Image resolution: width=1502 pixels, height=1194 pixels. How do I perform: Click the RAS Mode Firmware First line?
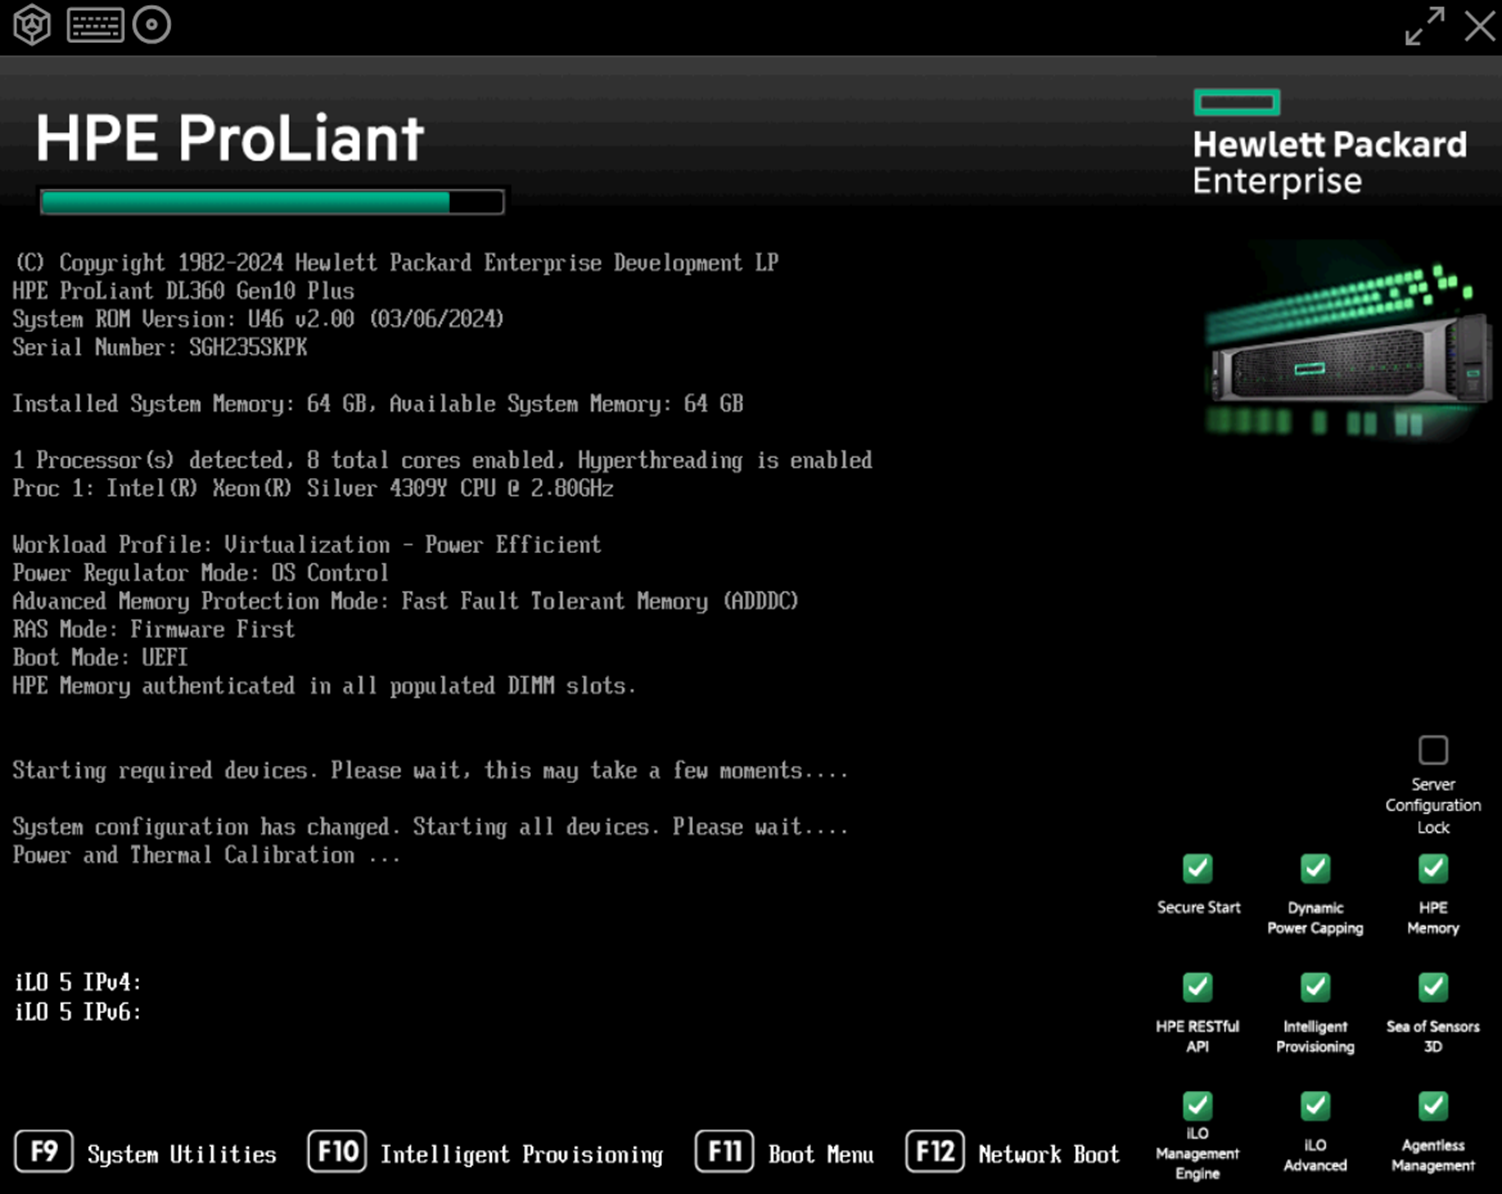154,629
